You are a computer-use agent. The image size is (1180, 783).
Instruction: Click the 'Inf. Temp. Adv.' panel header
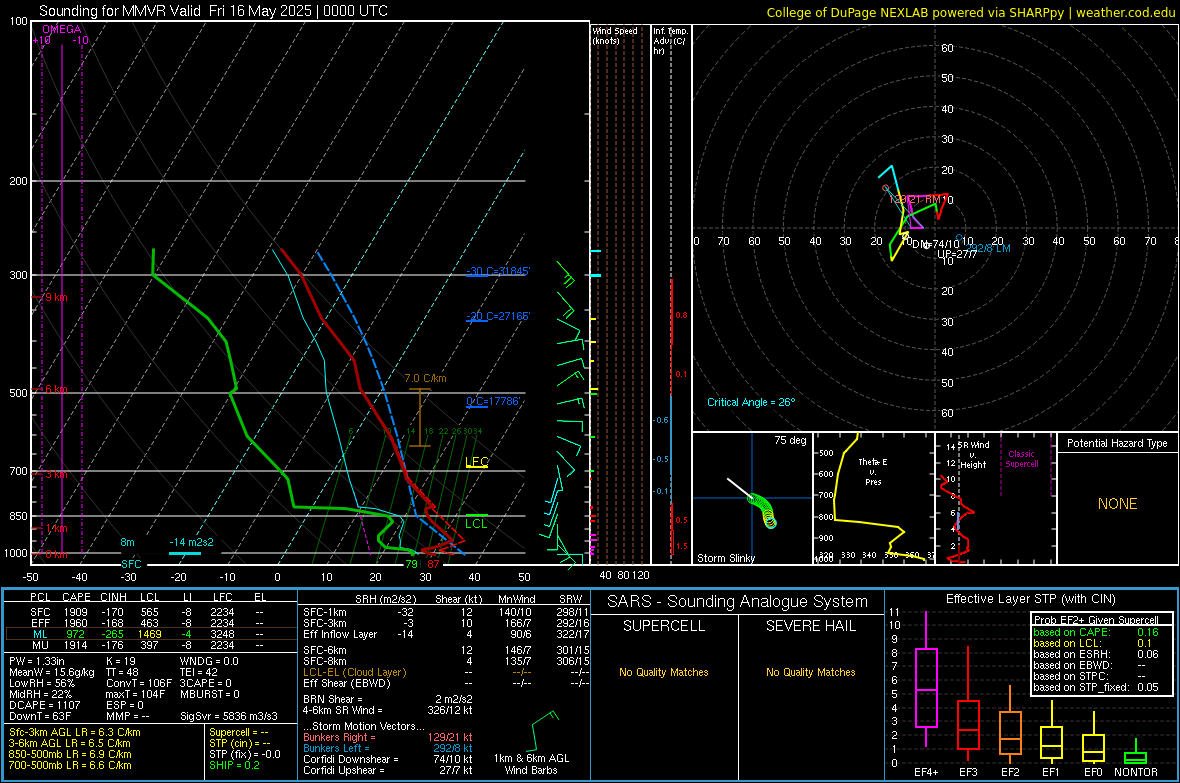(670, 41)
